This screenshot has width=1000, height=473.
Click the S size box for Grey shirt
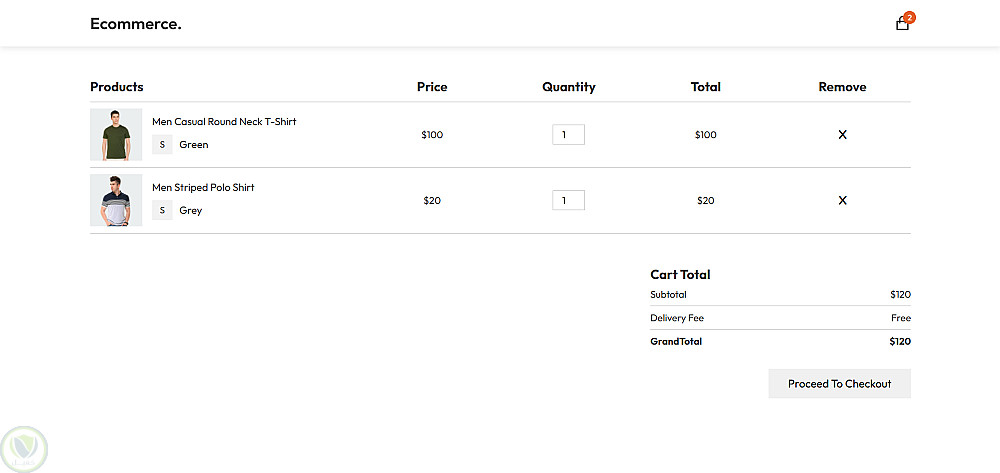(162, 210)
